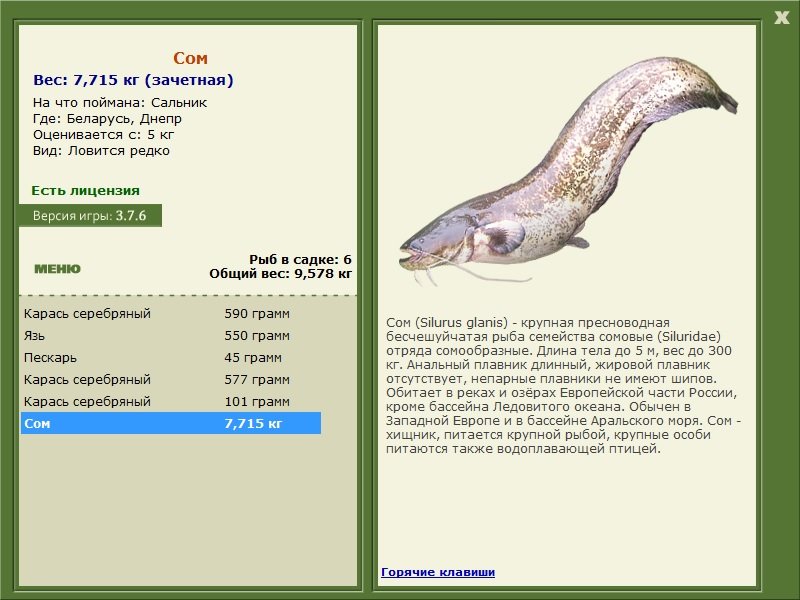Select the Пескарь 45 грамм row
The width and height of the screenshot is (800, 600).
[x=171, y=358]
